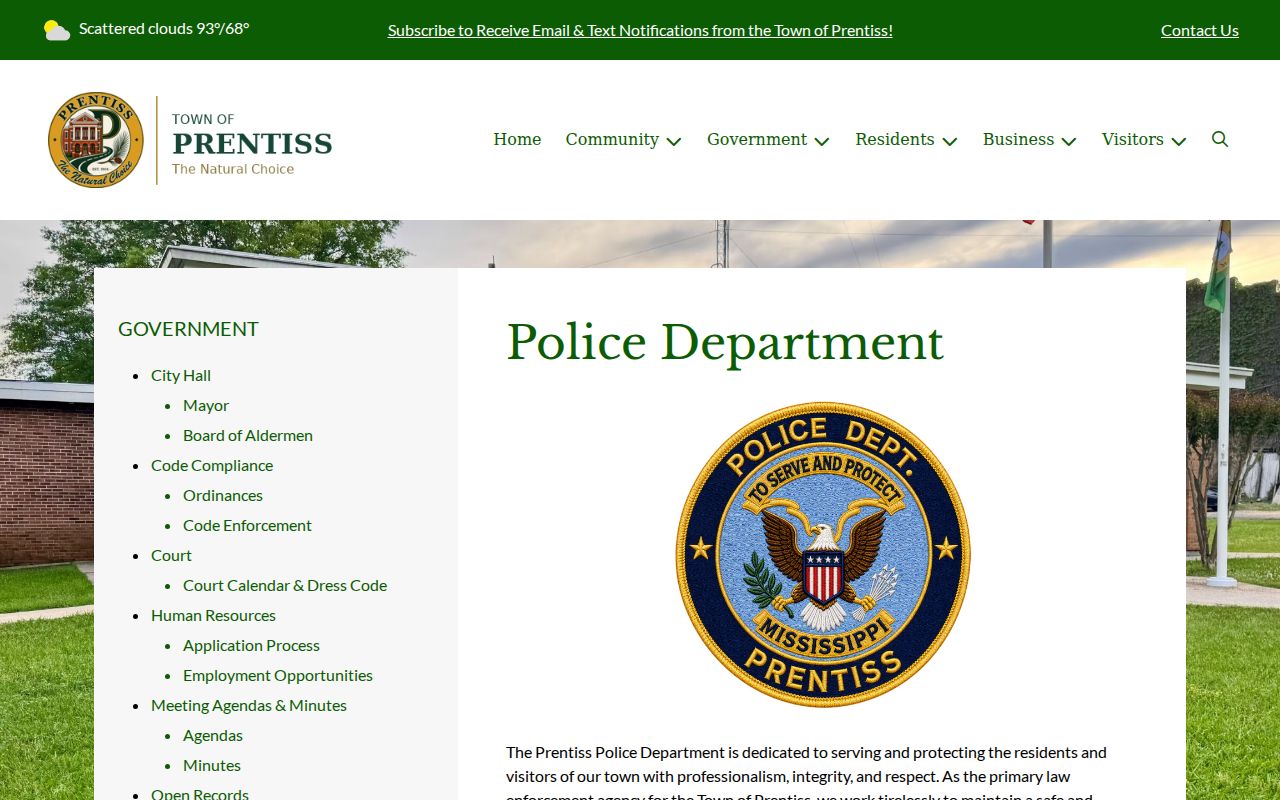The height and width of the screenshot is (800, 1280).
Task: Open Court Calendar & Dress Code link
Action: pyautogui.click(x=285, y=585)
